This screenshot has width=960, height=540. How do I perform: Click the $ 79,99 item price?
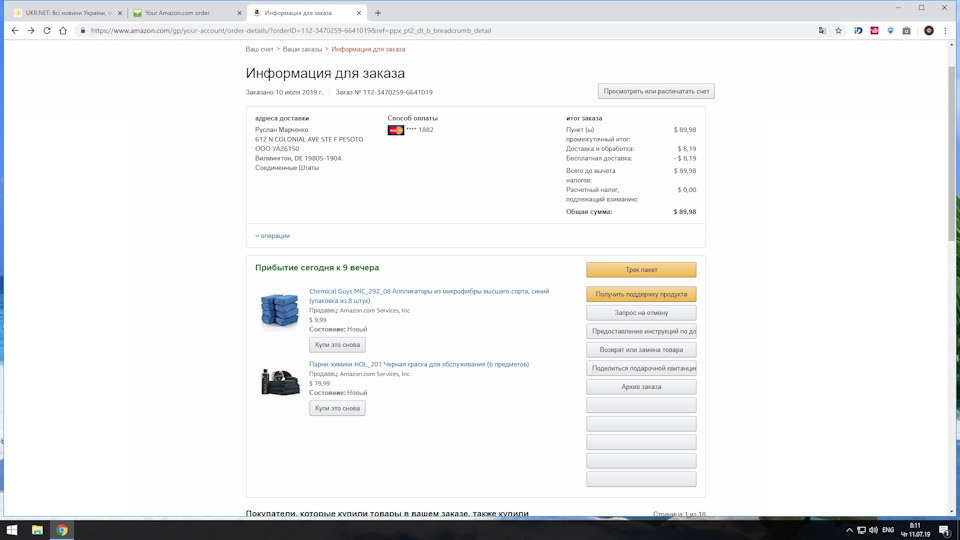click(320, 383)
